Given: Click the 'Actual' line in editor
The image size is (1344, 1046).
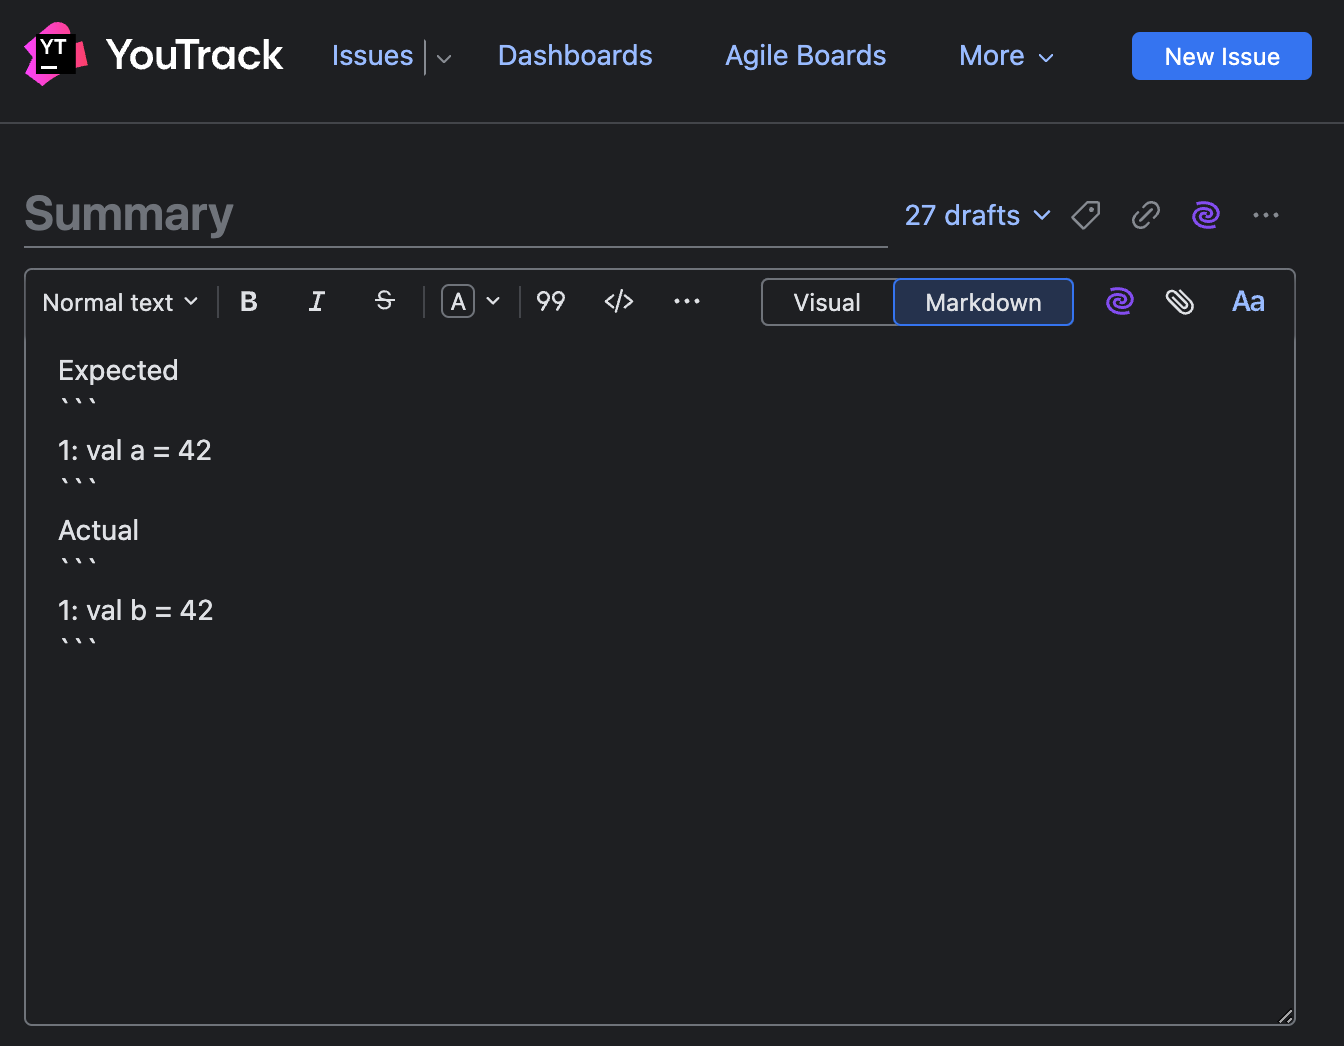Looking at the screenshot, I should coord(98,531).
